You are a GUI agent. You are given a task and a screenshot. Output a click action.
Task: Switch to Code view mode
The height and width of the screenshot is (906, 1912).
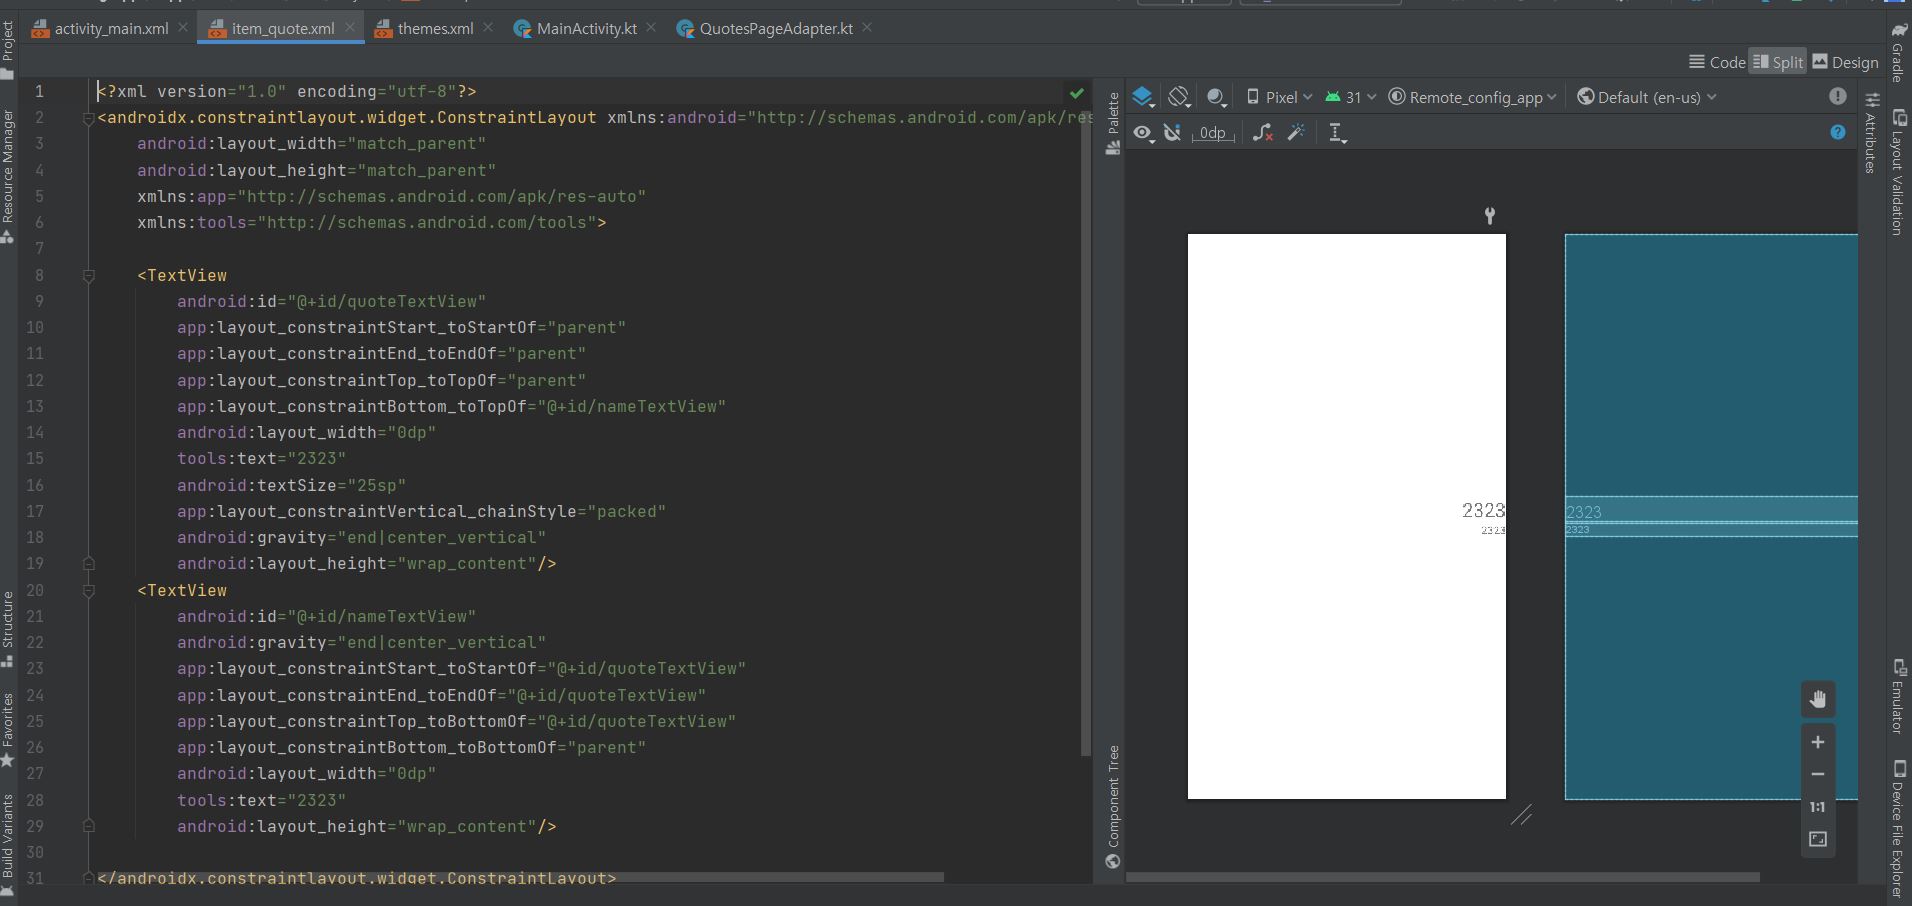click(x=1717, y=62)
